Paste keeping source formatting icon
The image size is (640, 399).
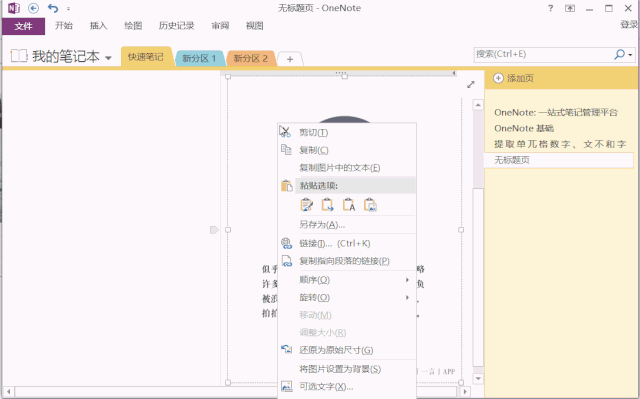[307, 205]
